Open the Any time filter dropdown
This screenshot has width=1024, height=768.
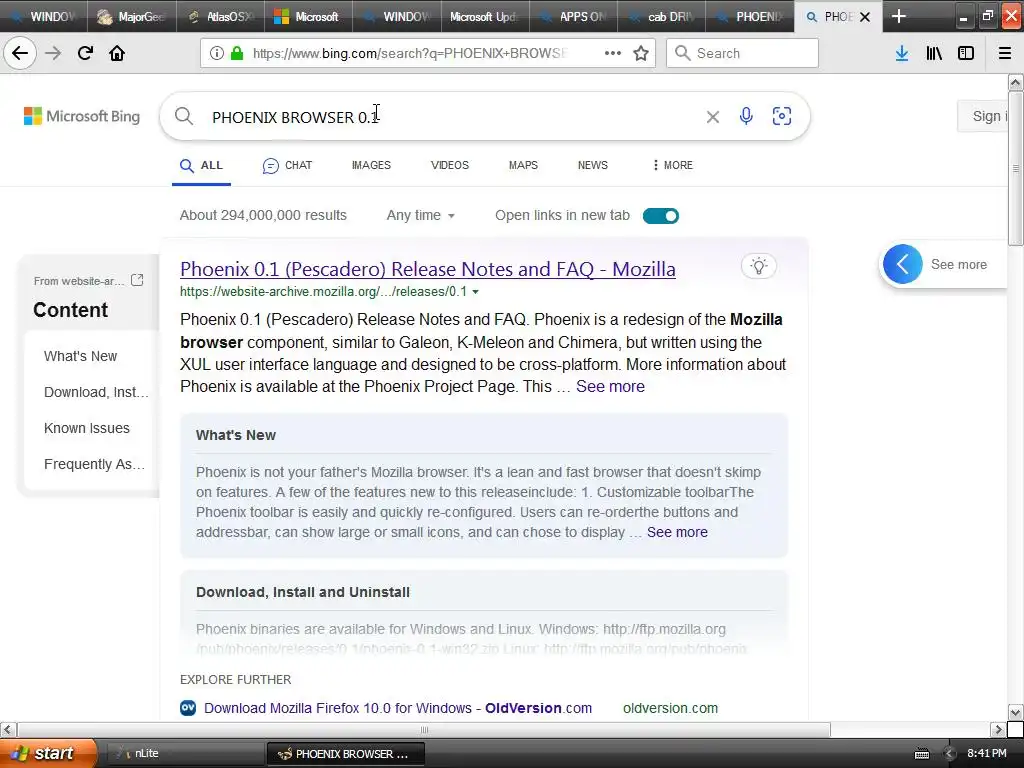pos(420,216)
